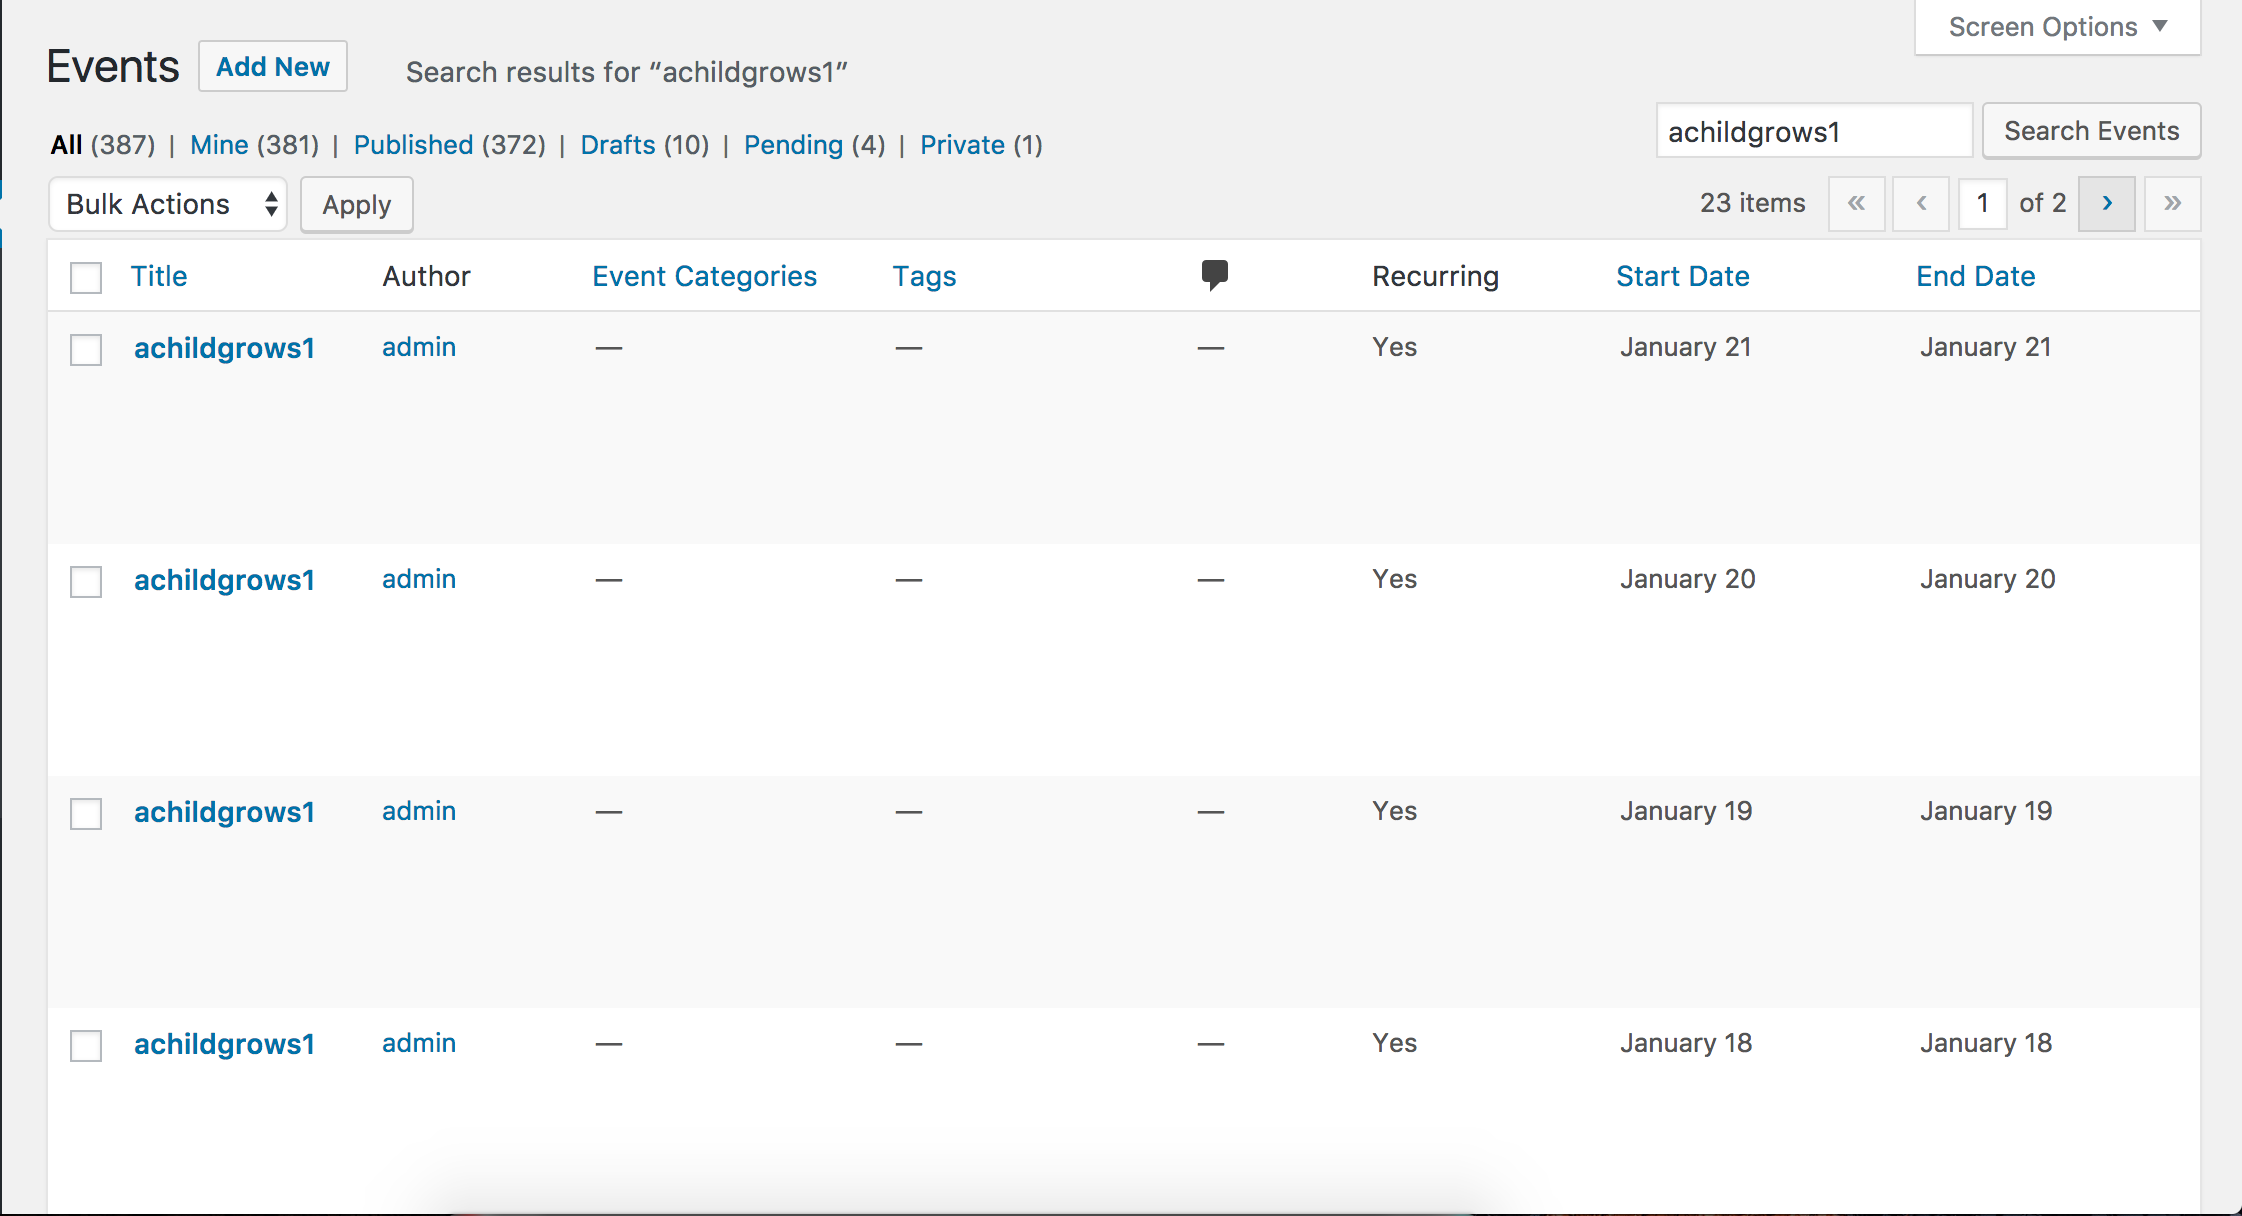Jump to last page double arrow
Image resolution: width=2242 pixels, height=1216 pixels.
point(2172,204)
